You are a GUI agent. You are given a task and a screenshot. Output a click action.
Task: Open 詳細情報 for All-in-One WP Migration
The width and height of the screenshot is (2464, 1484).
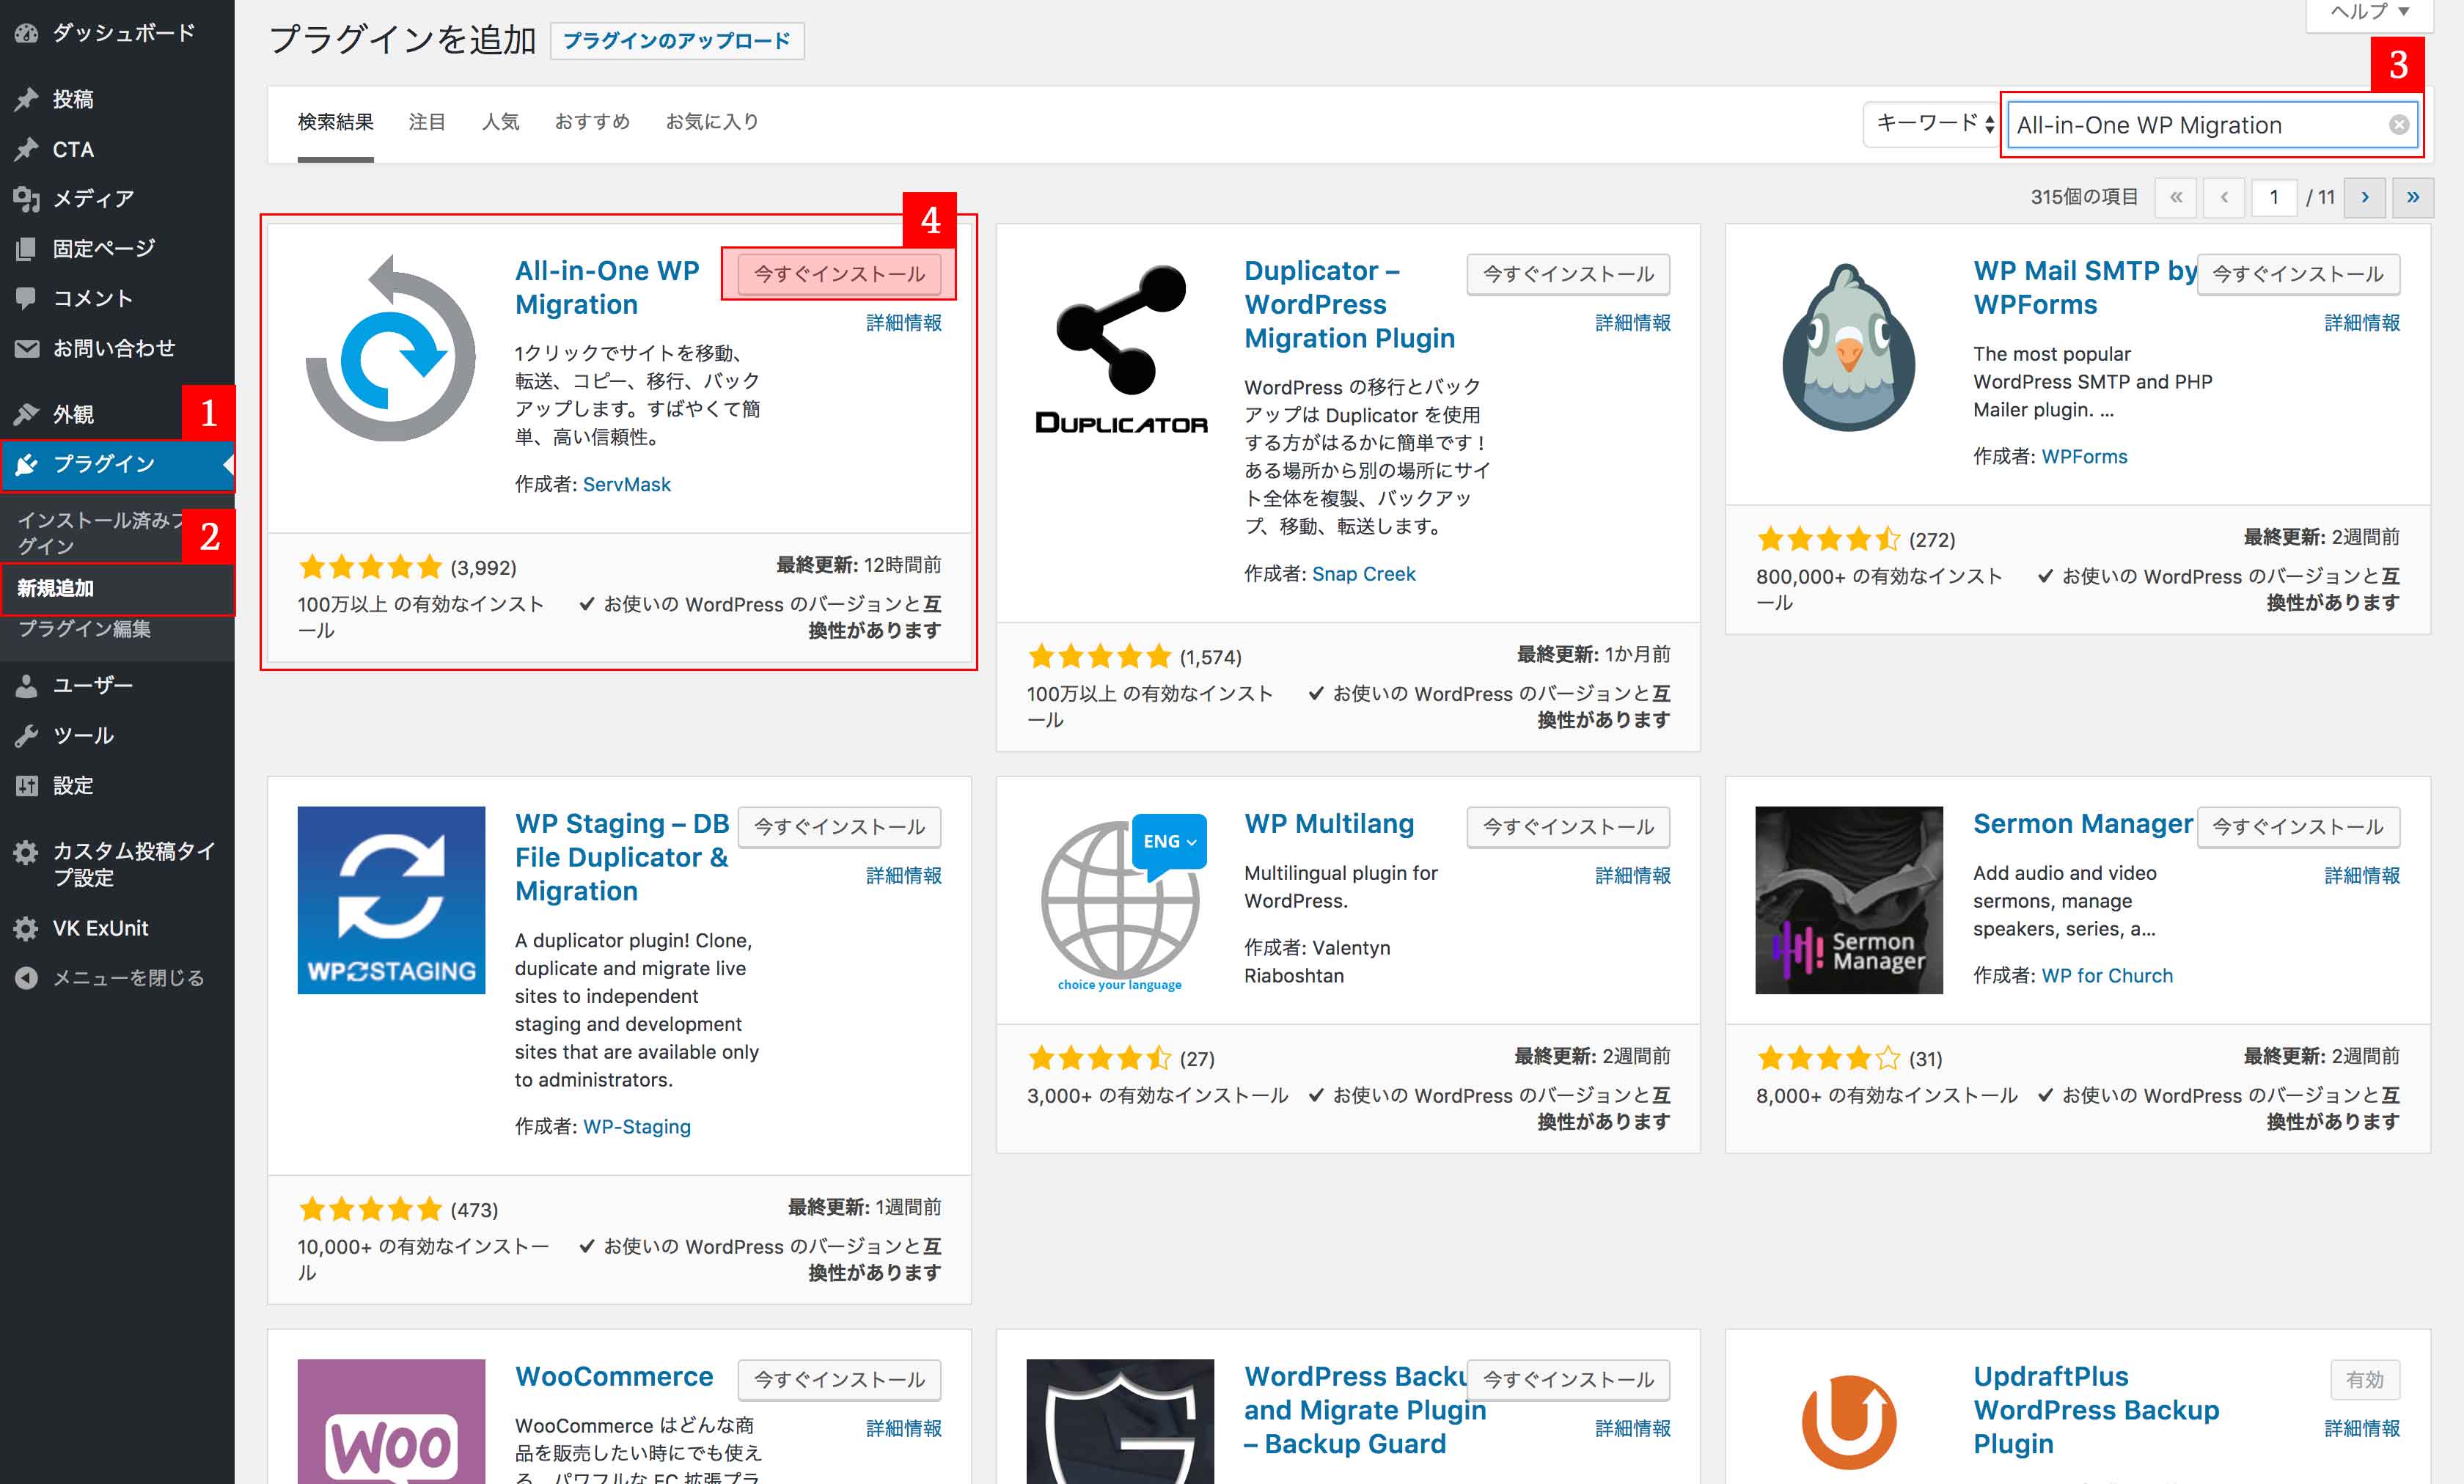pos(904,323)
